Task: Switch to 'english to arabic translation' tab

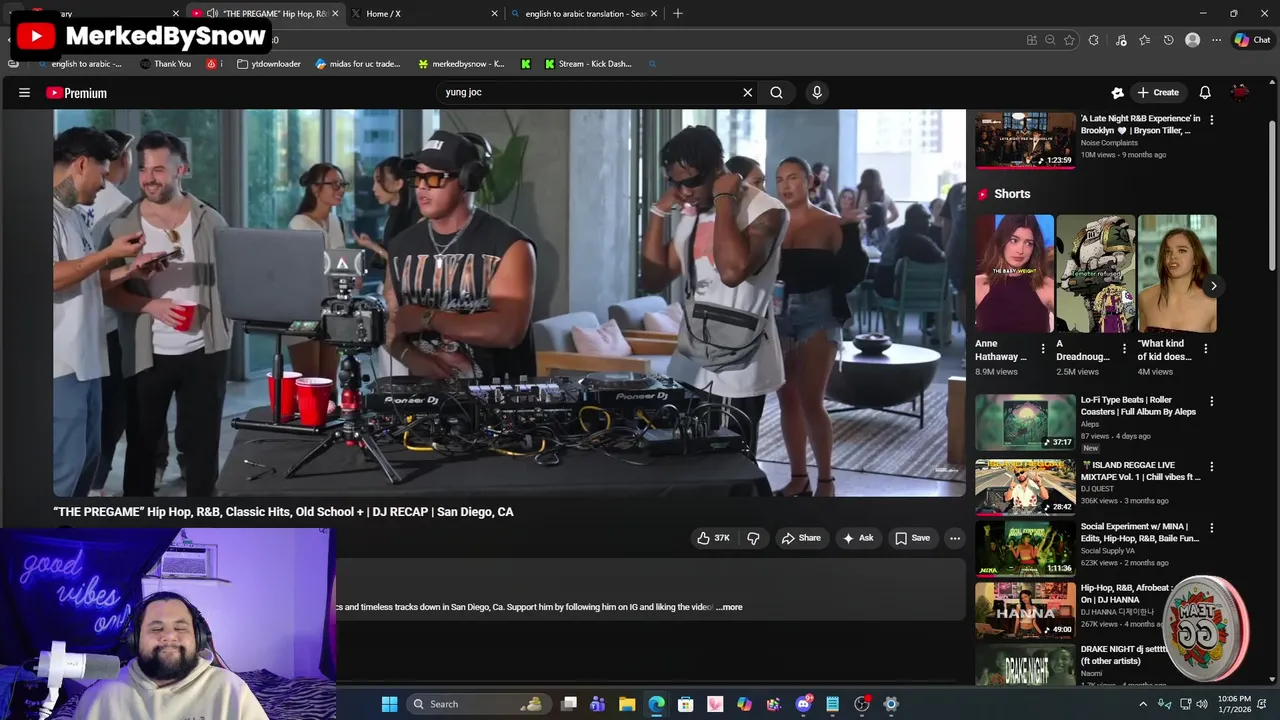Action: pyautogui.click(x=585, y=14)
